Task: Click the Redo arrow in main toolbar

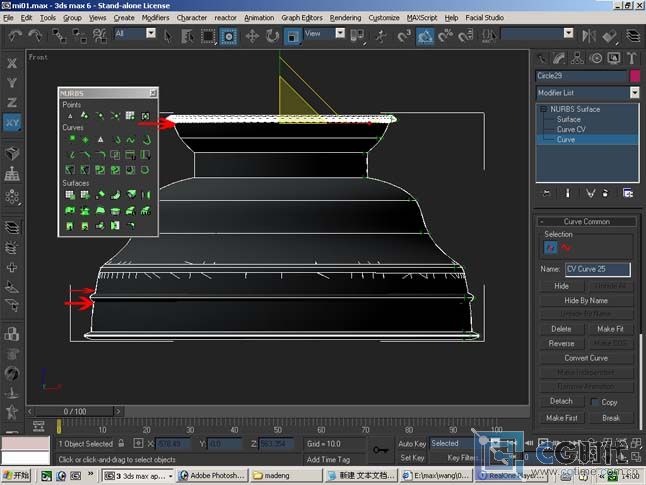Action: point(35,36)
